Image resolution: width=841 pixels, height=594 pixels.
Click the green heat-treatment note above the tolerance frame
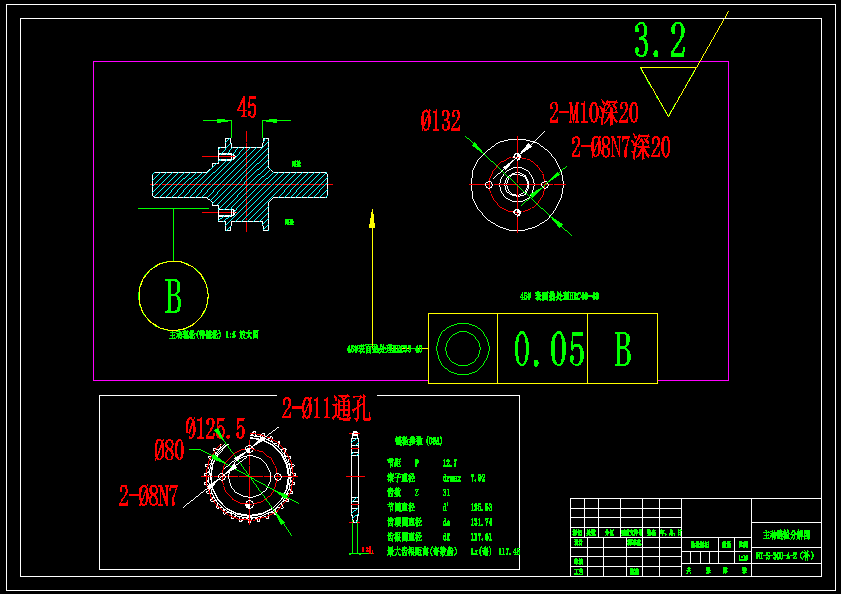point(559,296)
